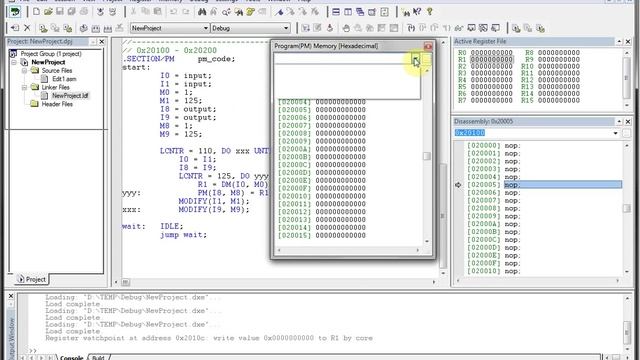Close the Disassembly panel

[x=628, y=122]
